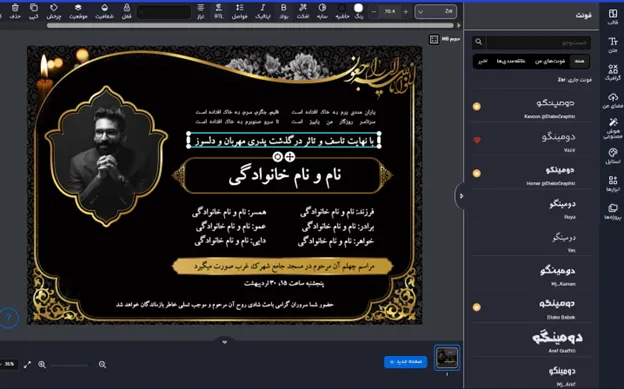
Task: Open the قالب templates sidebar panel
Action: pyautogui.click(x=612, y=16)
